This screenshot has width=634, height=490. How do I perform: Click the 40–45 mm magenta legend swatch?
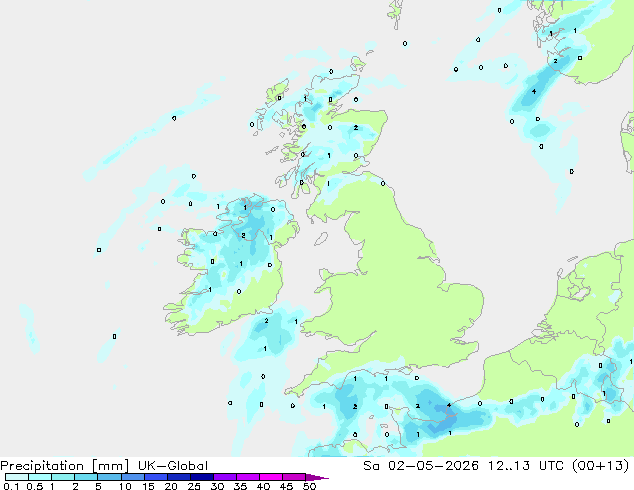pyautogui.click(x=271, y=477)
